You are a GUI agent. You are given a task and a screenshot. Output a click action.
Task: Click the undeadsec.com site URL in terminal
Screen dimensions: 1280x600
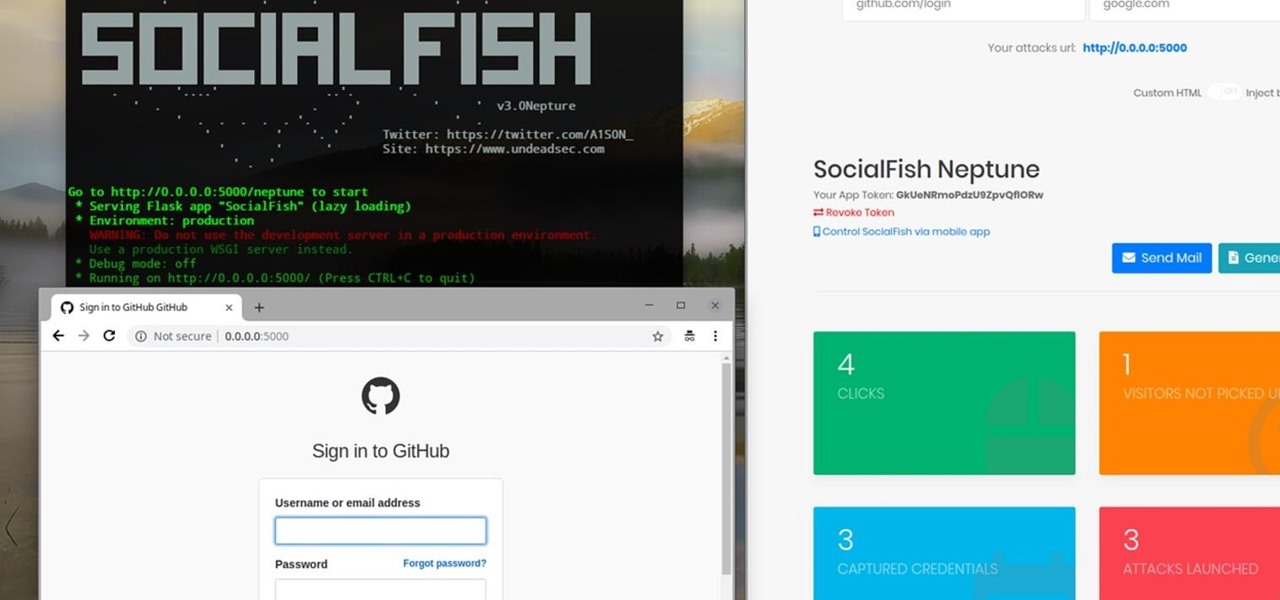514,149
